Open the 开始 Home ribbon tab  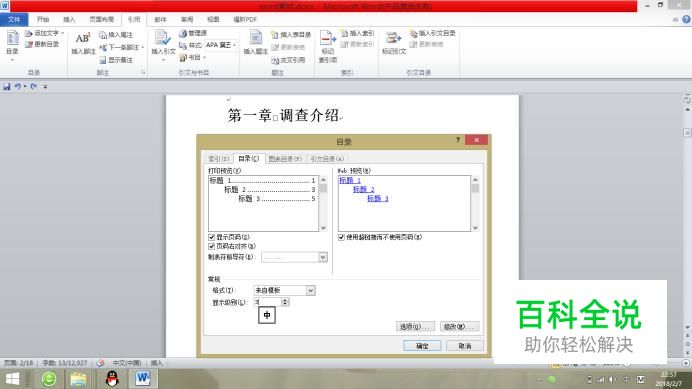43,19
